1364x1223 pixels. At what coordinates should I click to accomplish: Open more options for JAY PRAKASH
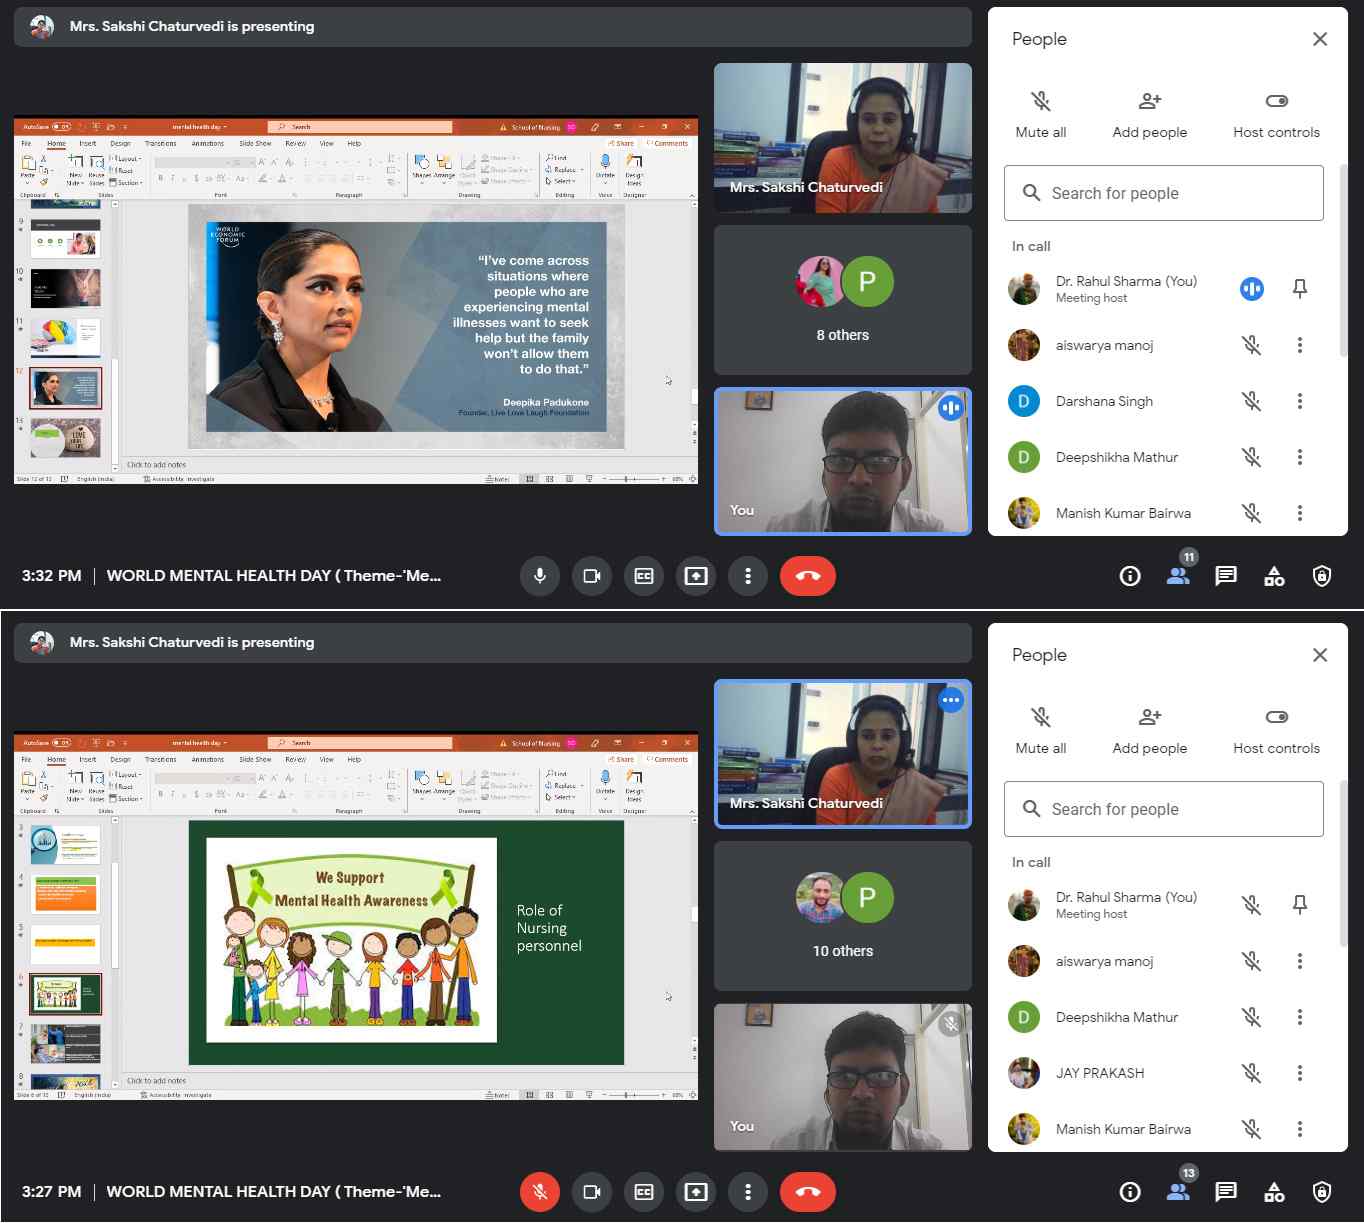click(1299, 1073)
